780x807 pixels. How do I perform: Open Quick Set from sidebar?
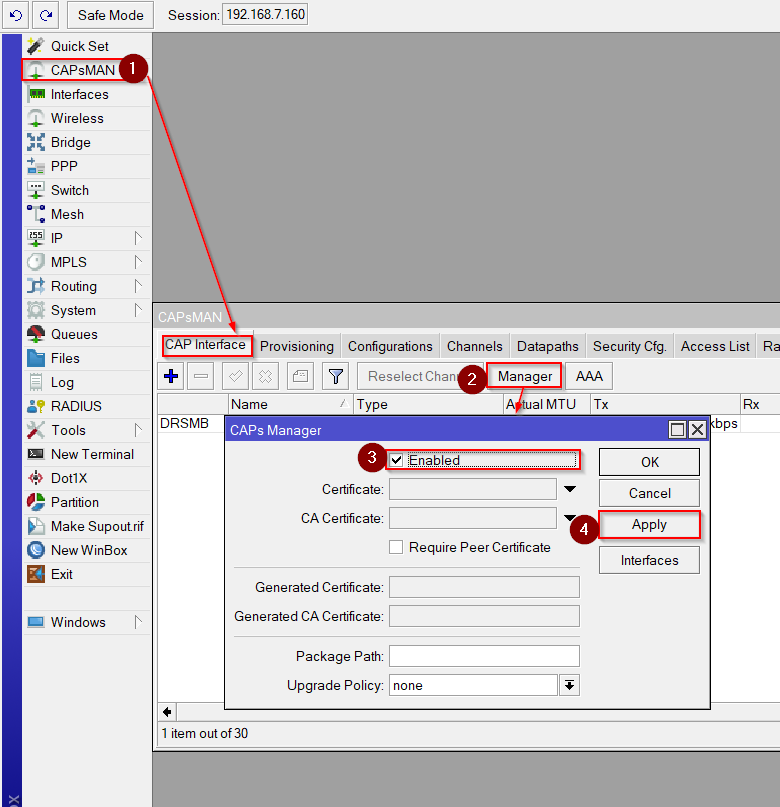coord(79,46)
